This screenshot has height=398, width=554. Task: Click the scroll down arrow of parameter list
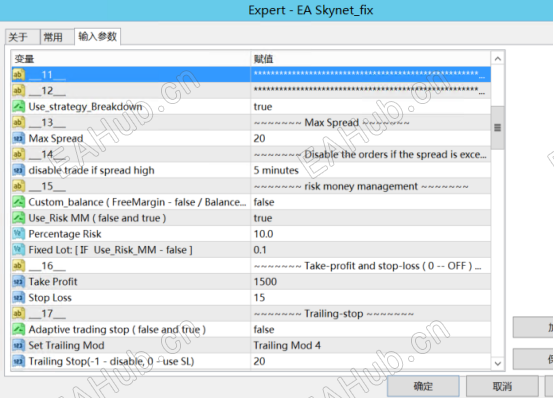click(497, 363)
